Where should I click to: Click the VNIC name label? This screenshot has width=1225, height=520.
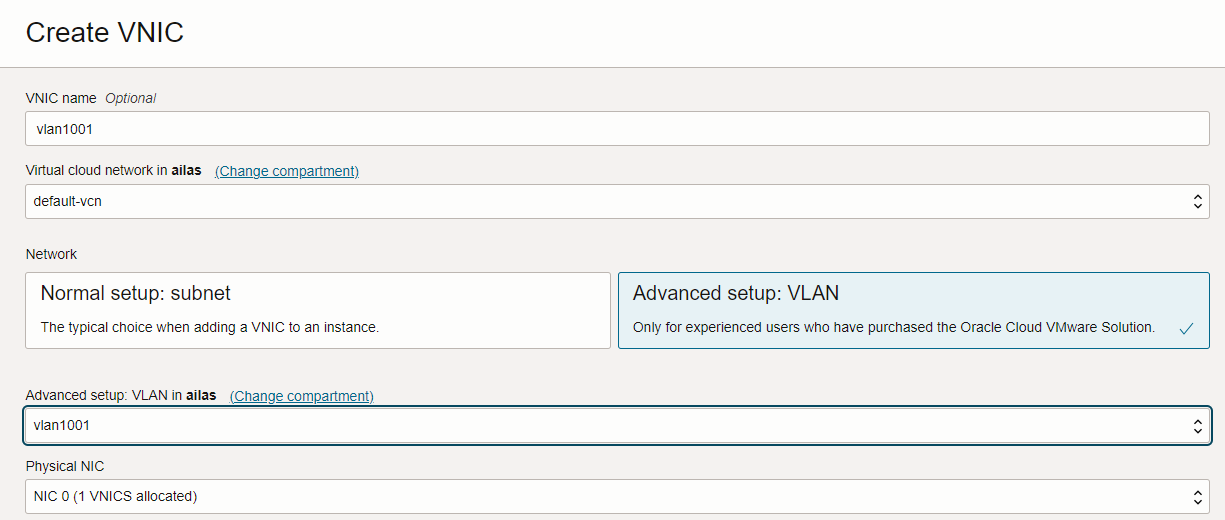point(61,98)
